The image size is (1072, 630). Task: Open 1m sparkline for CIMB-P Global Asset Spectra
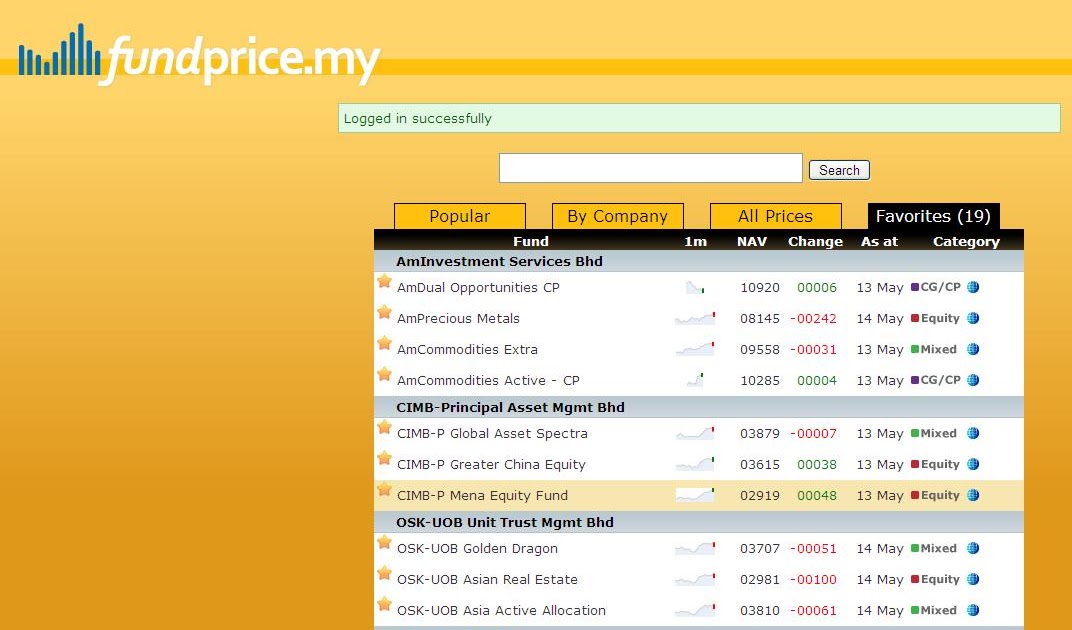pos(695,433)
